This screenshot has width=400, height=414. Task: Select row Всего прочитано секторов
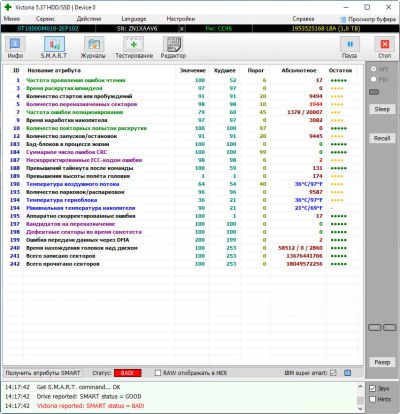pos(183,264)
